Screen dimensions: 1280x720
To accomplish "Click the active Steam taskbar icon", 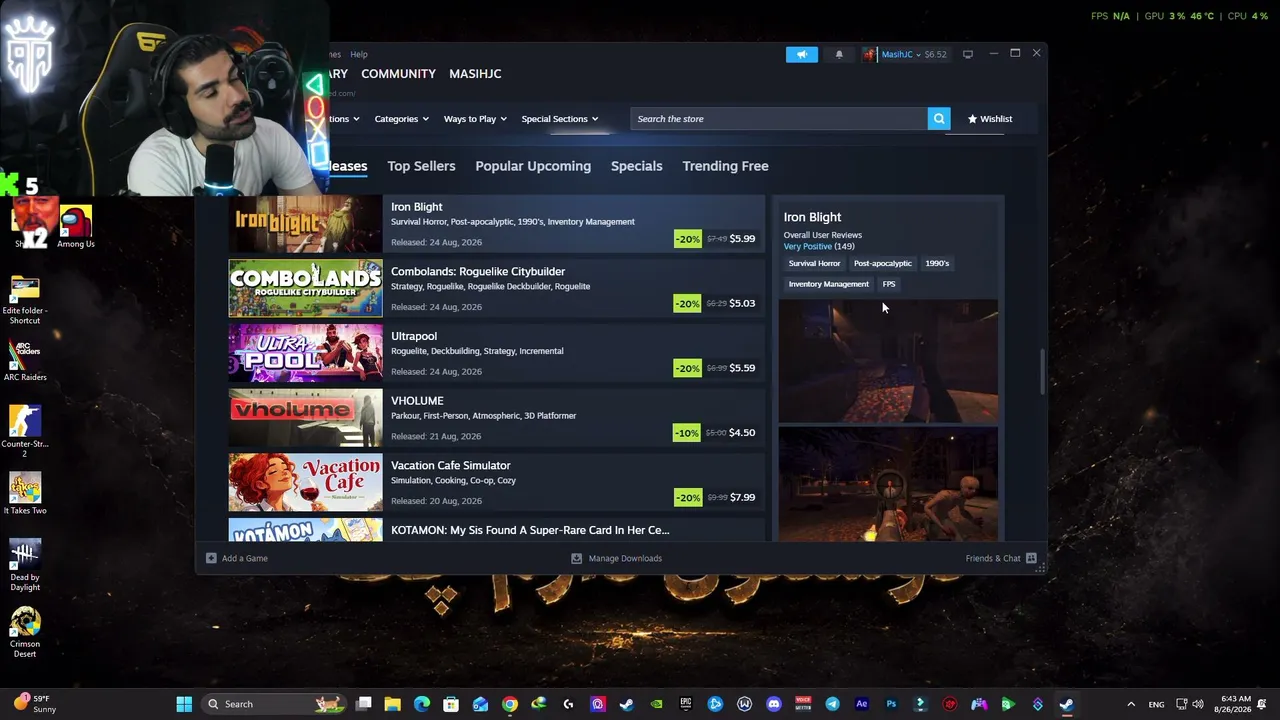I will [1066, 704].
